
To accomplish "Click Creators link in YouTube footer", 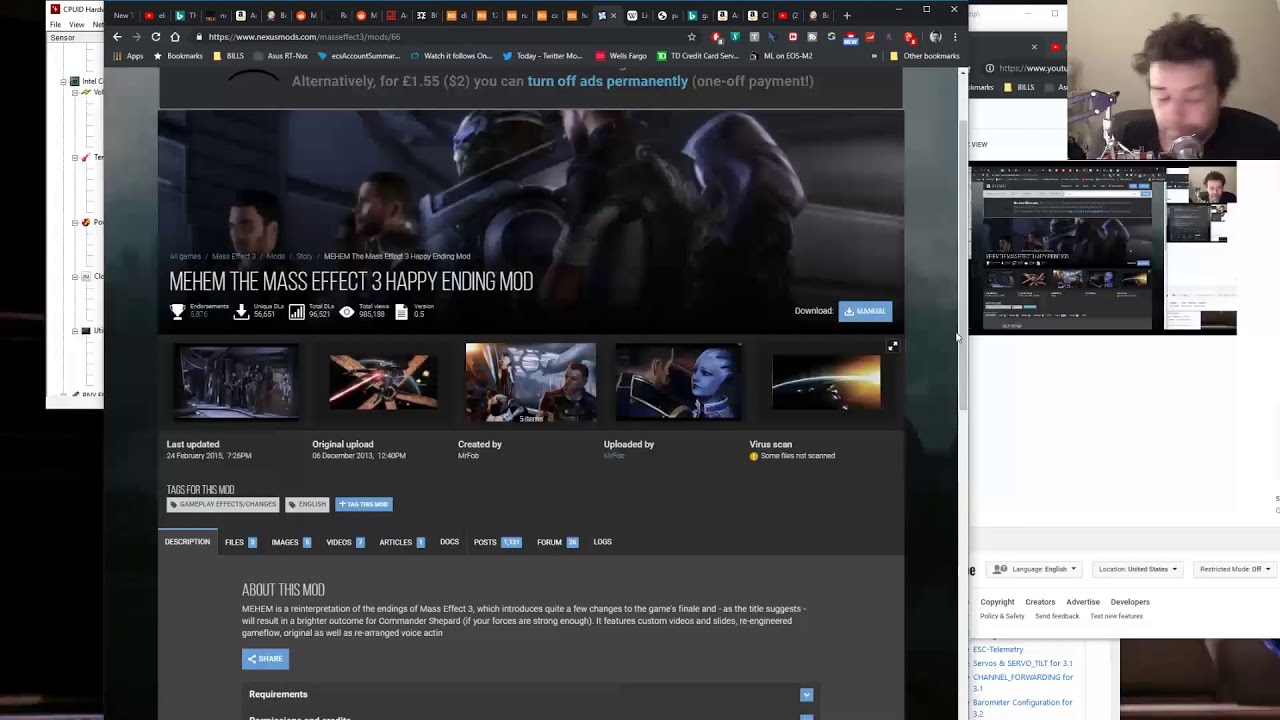I will click(x=1040, y=602).
